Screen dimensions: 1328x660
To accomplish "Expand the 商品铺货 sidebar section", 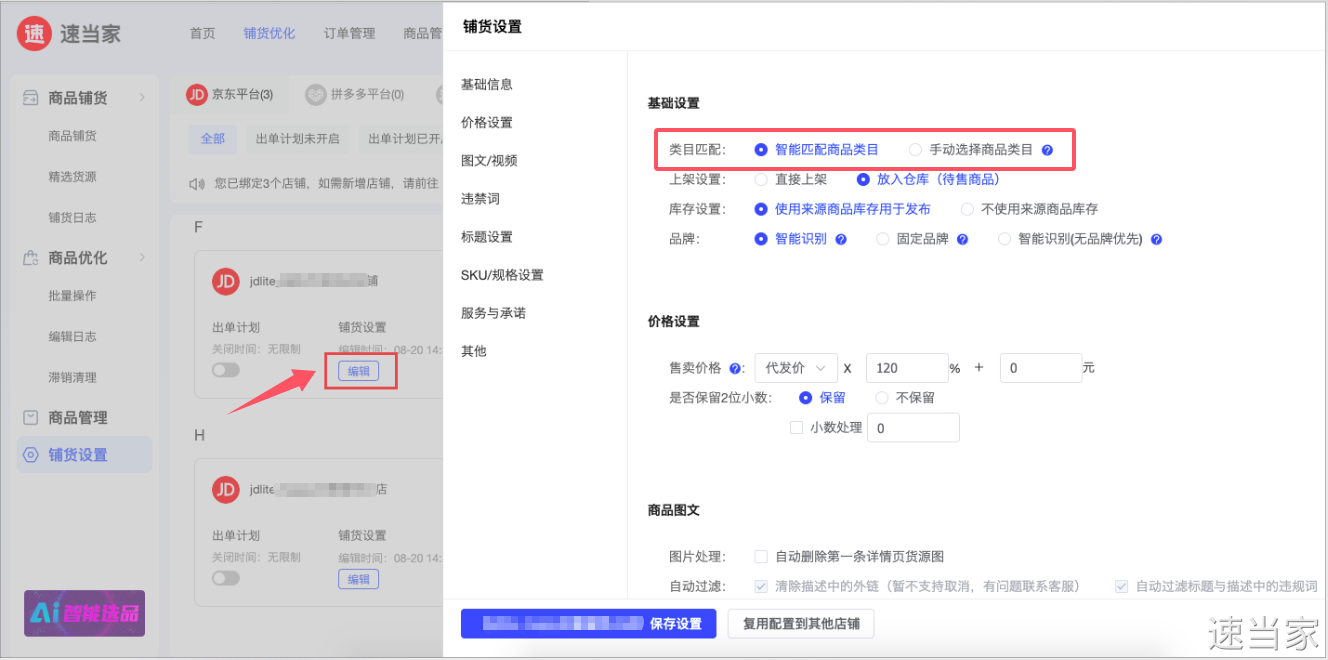I will (142, 97).
